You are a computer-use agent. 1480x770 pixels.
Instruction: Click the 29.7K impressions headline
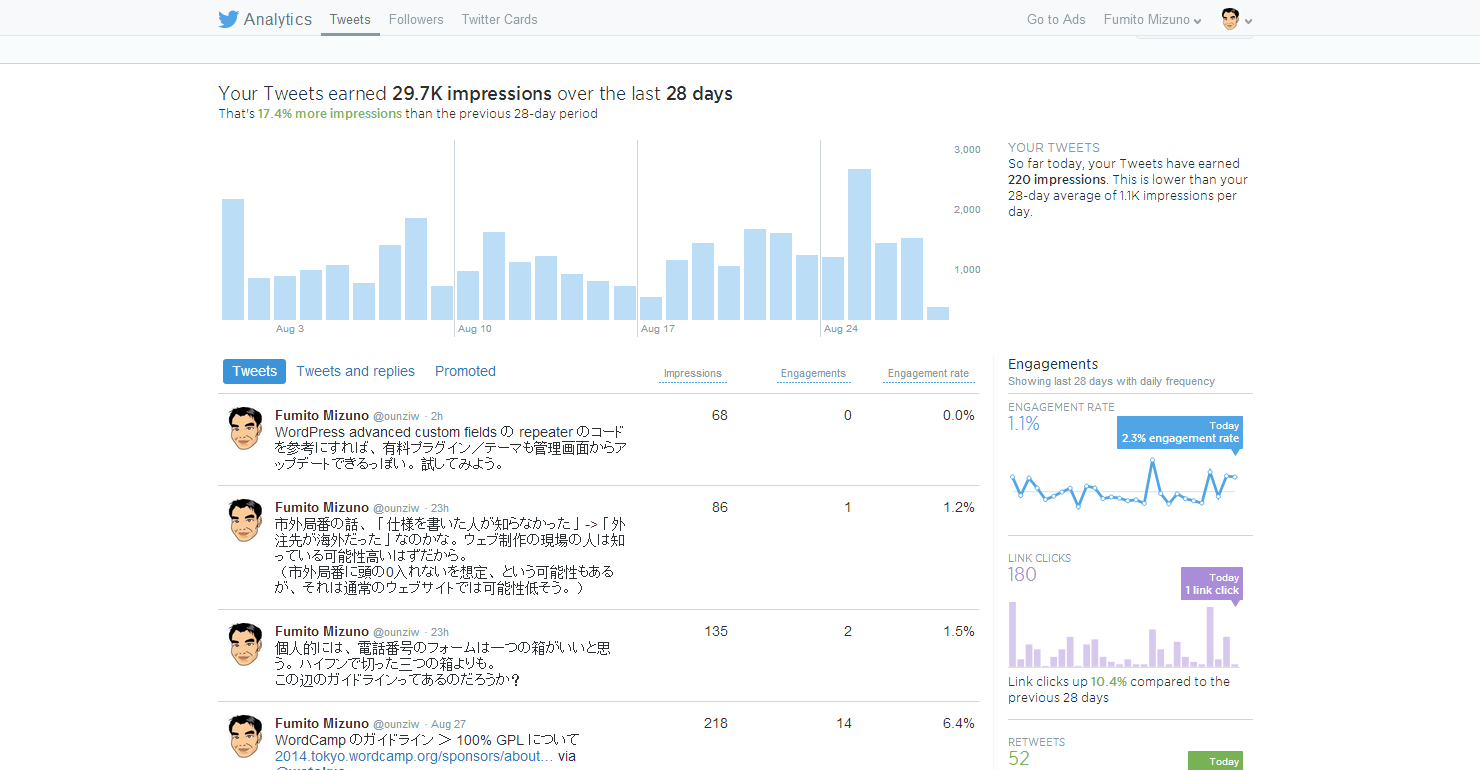click(471, 93)
